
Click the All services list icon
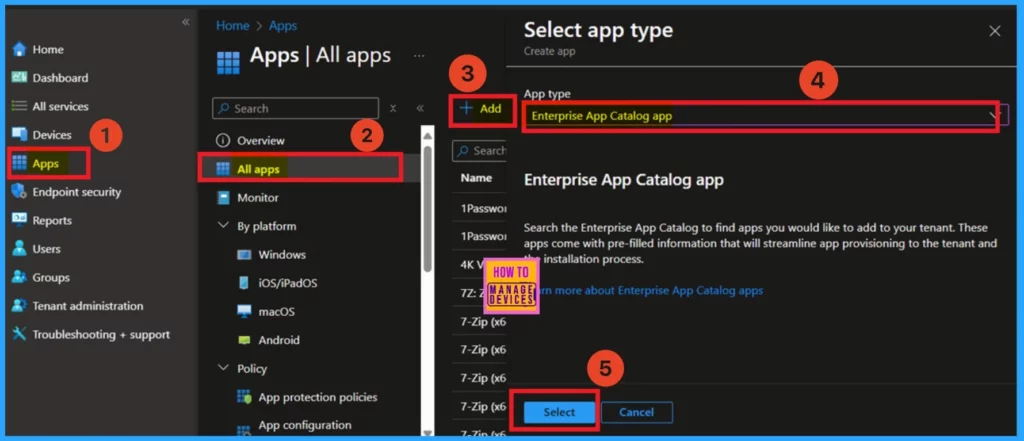[x=19, y=106]
